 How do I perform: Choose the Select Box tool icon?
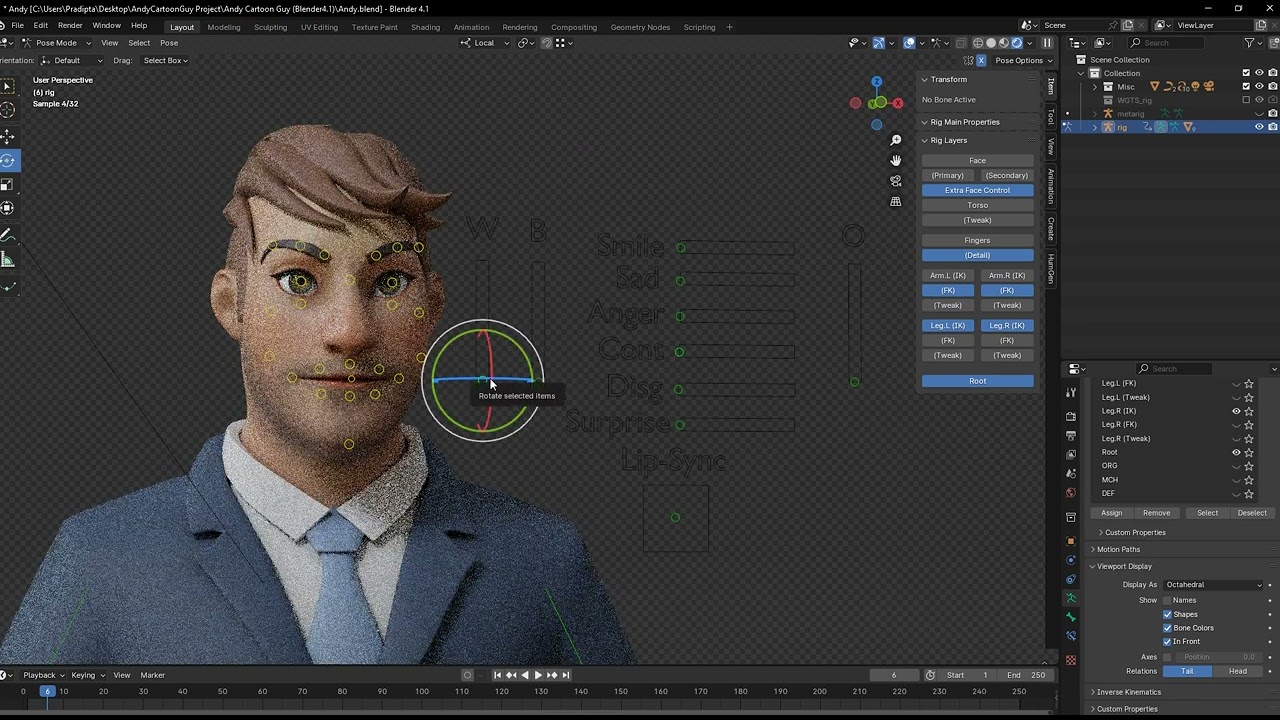[x=7, y=86]
